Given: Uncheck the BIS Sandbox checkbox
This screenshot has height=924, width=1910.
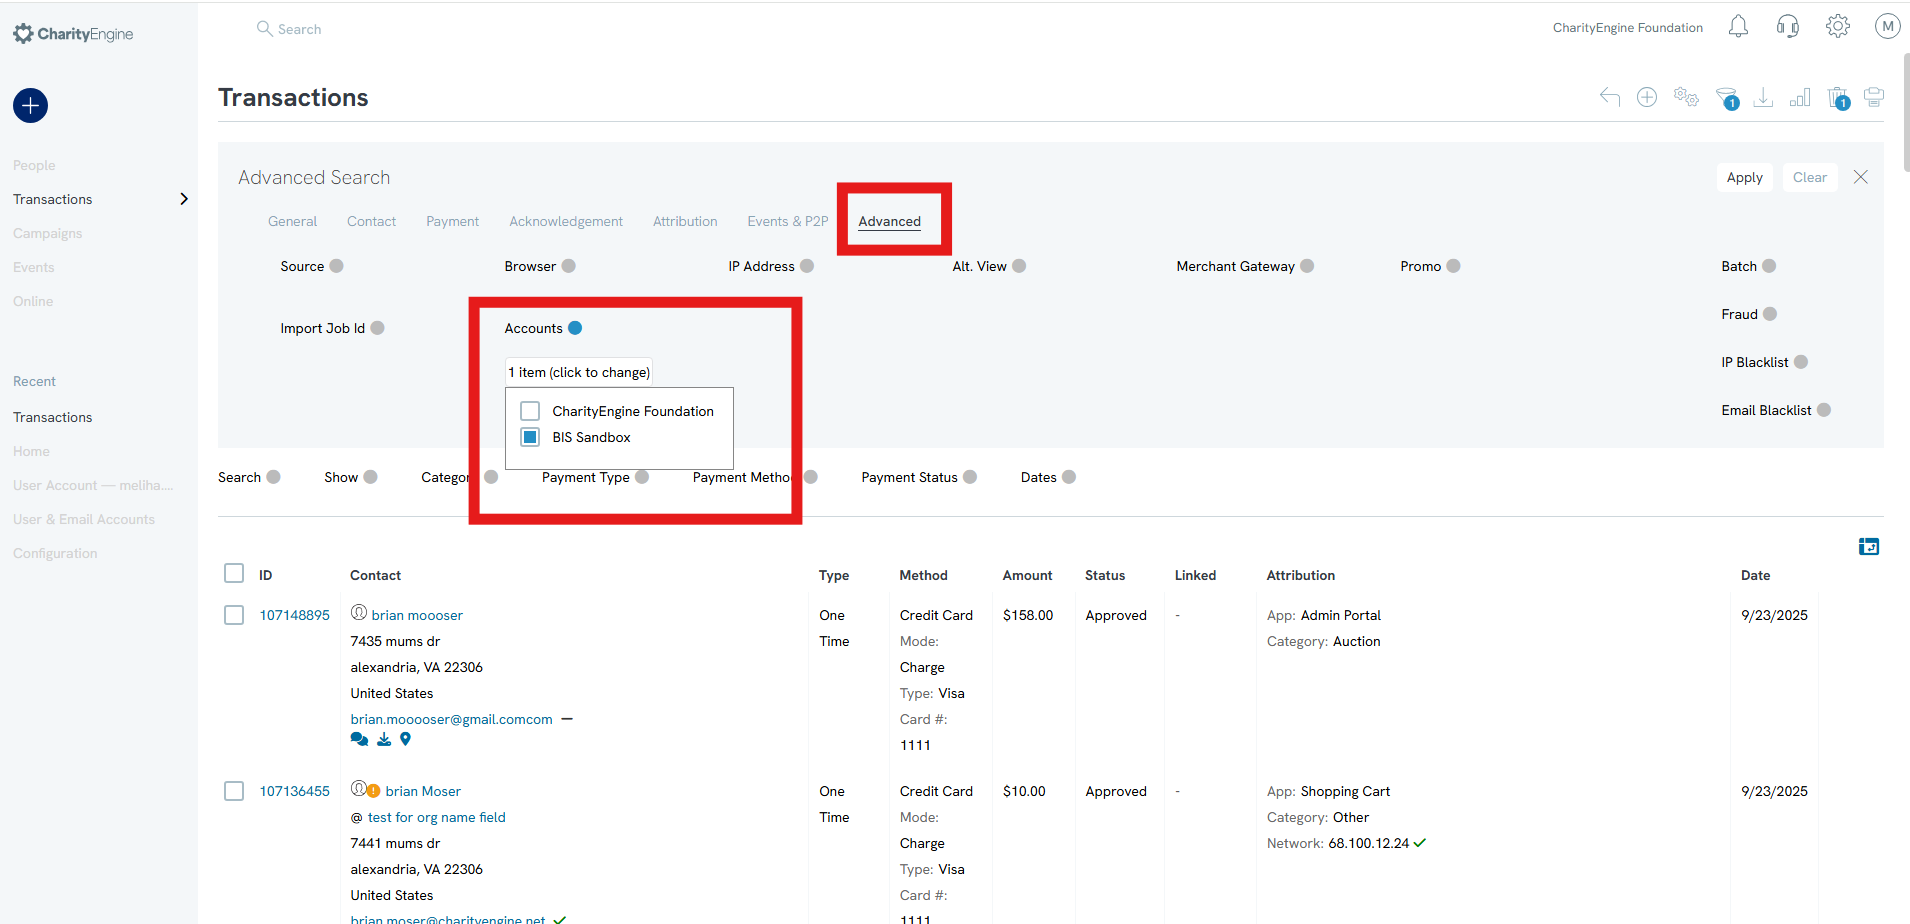Looking at the screenshot, I should 530,437.
